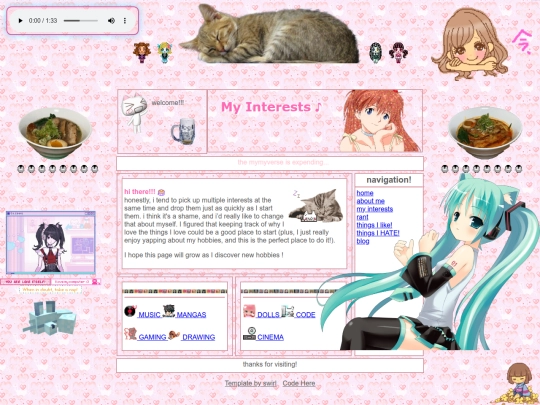Click the left ramen bowl image

tap(55, 133)
